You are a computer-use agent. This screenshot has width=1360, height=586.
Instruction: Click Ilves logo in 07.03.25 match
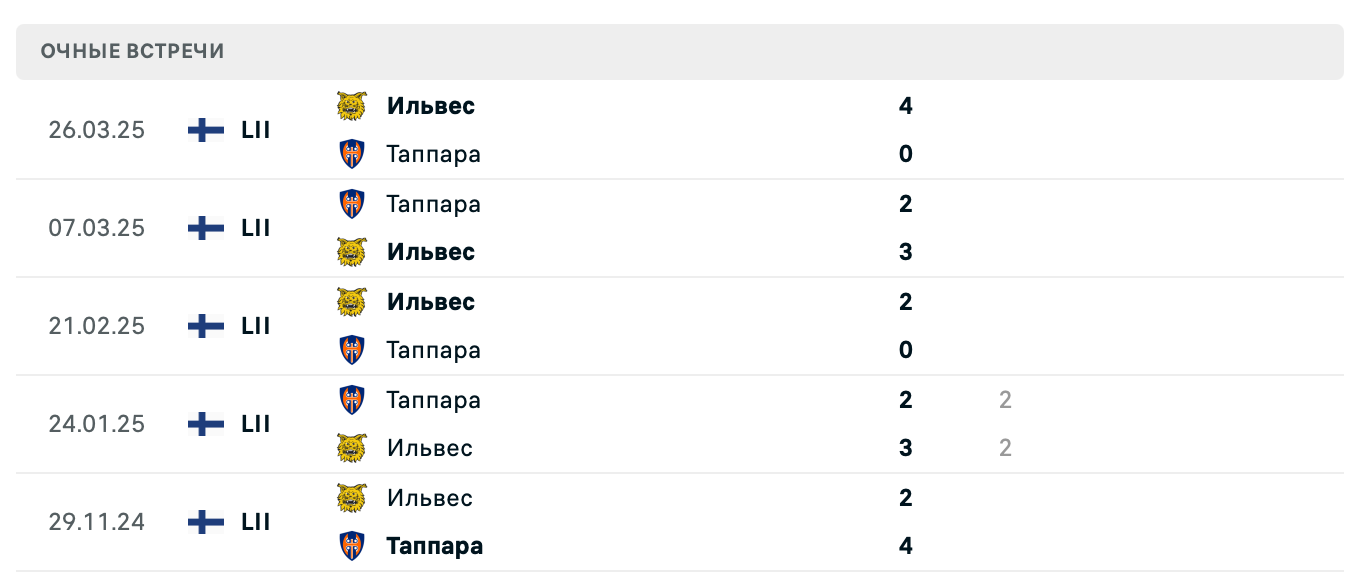[351, 252]
